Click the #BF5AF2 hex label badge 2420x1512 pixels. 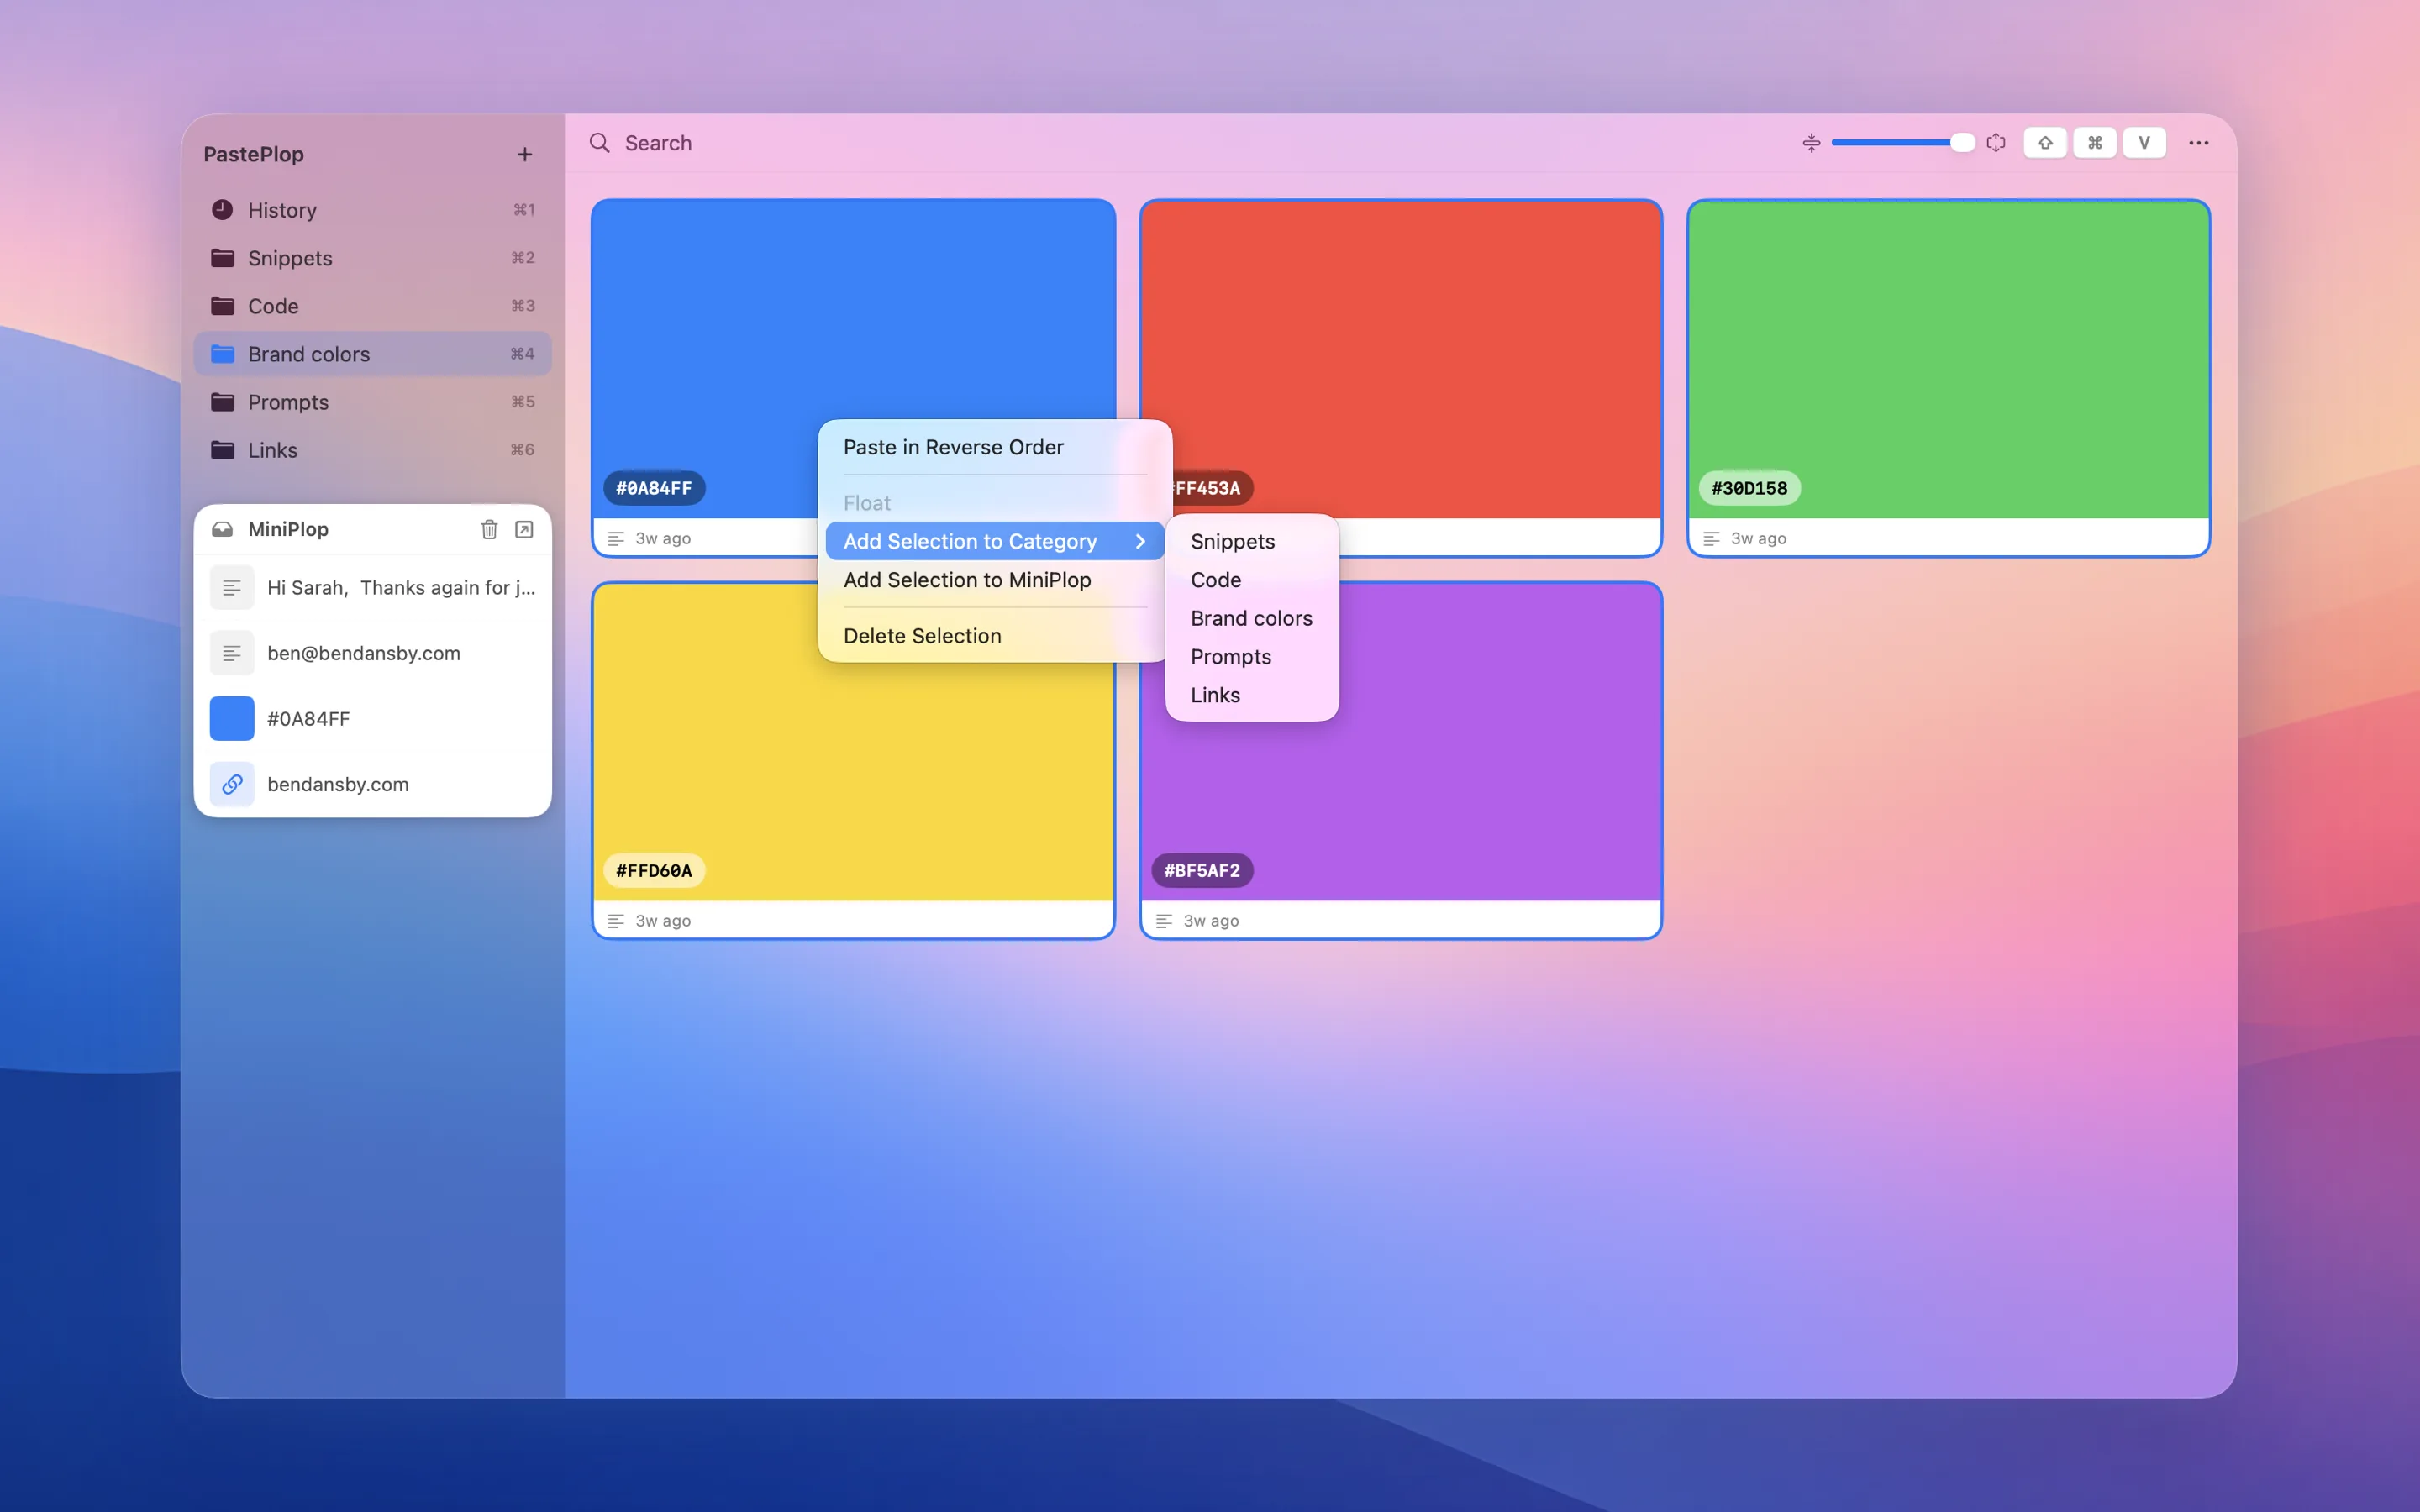point(1202,870)
